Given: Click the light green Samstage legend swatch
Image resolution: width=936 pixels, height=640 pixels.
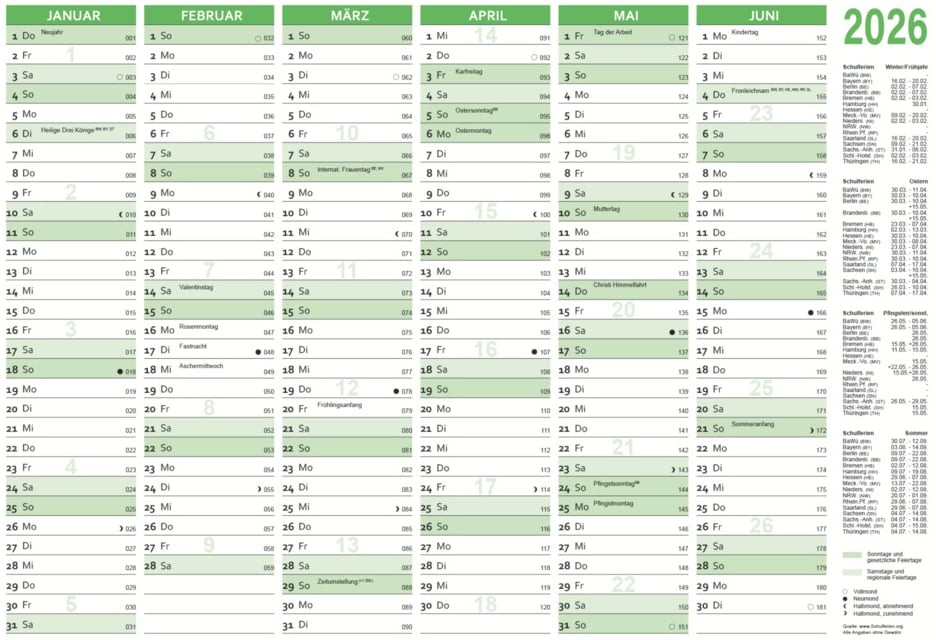Looking at the screenshot, I should pos(851,573).
